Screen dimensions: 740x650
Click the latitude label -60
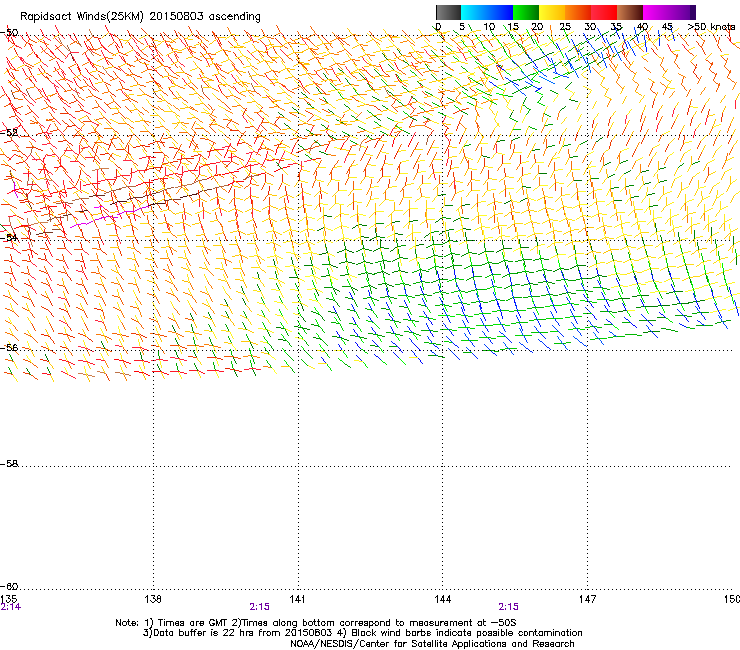coord(9,586)
